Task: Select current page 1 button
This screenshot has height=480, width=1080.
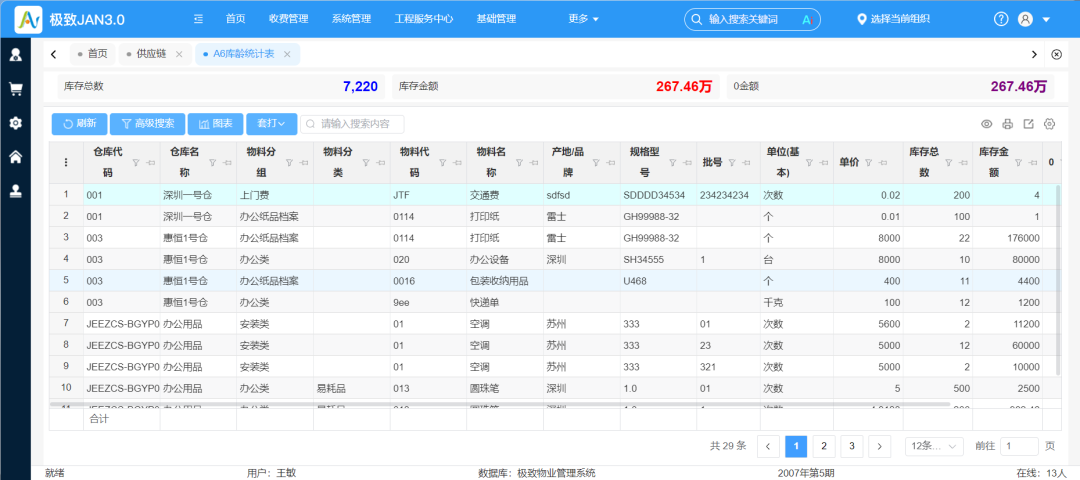Action: [x=796, y=446]
